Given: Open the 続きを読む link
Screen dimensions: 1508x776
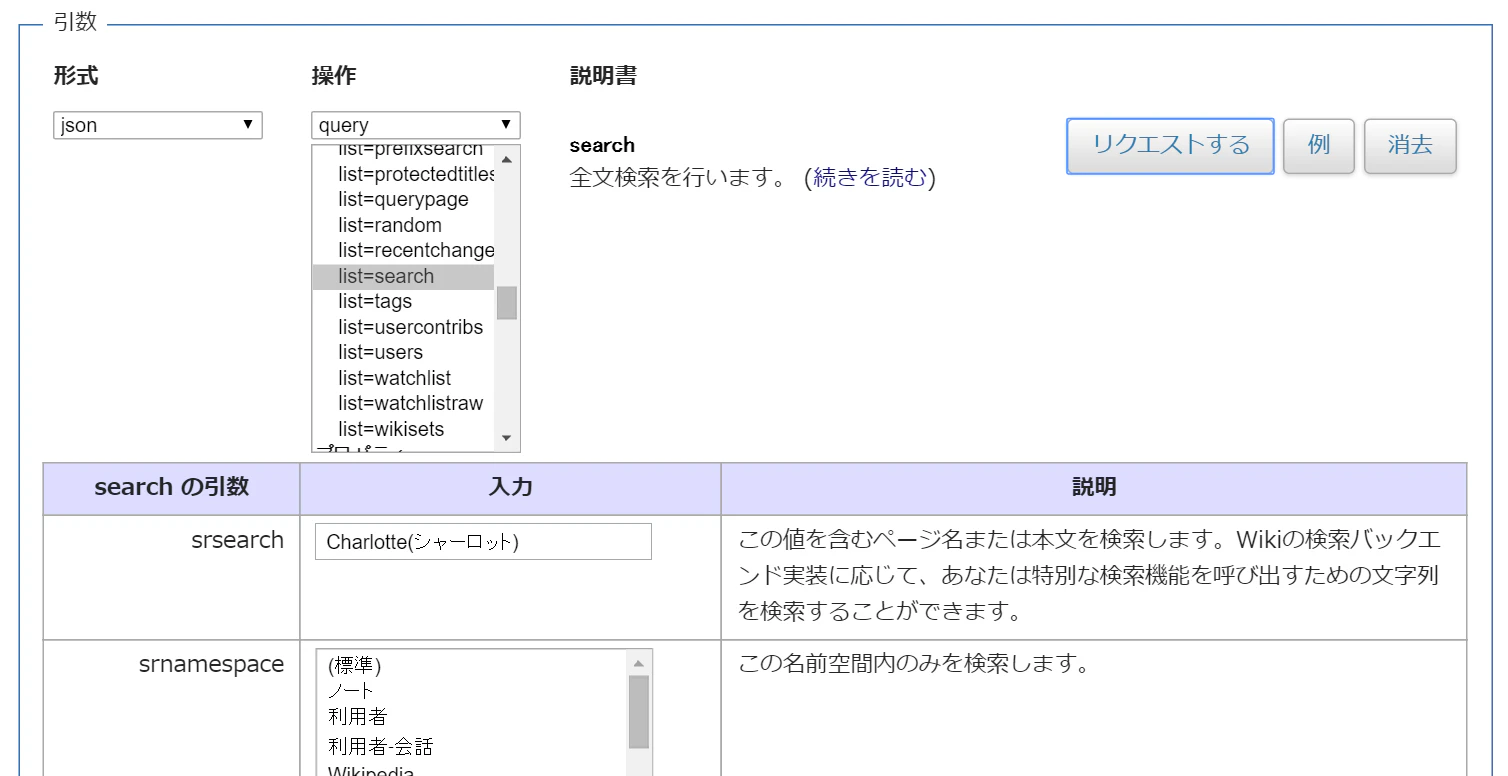Looking at the screenshot, I should point(870,178).
